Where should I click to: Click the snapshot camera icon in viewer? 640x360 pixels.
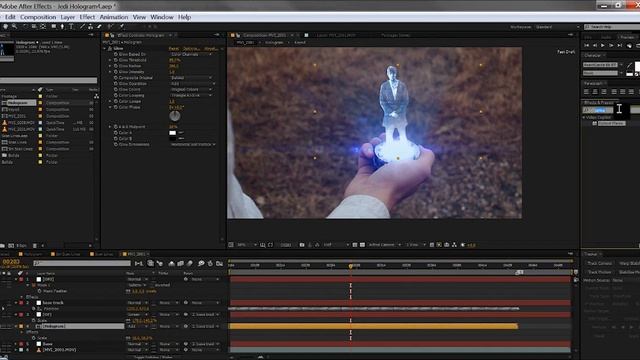click(302, 245)
